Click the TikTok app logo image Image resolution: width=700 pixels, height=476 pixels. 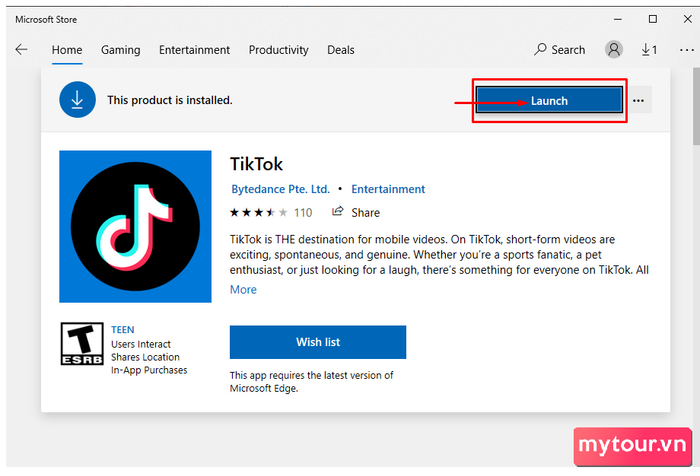[135, 226]
